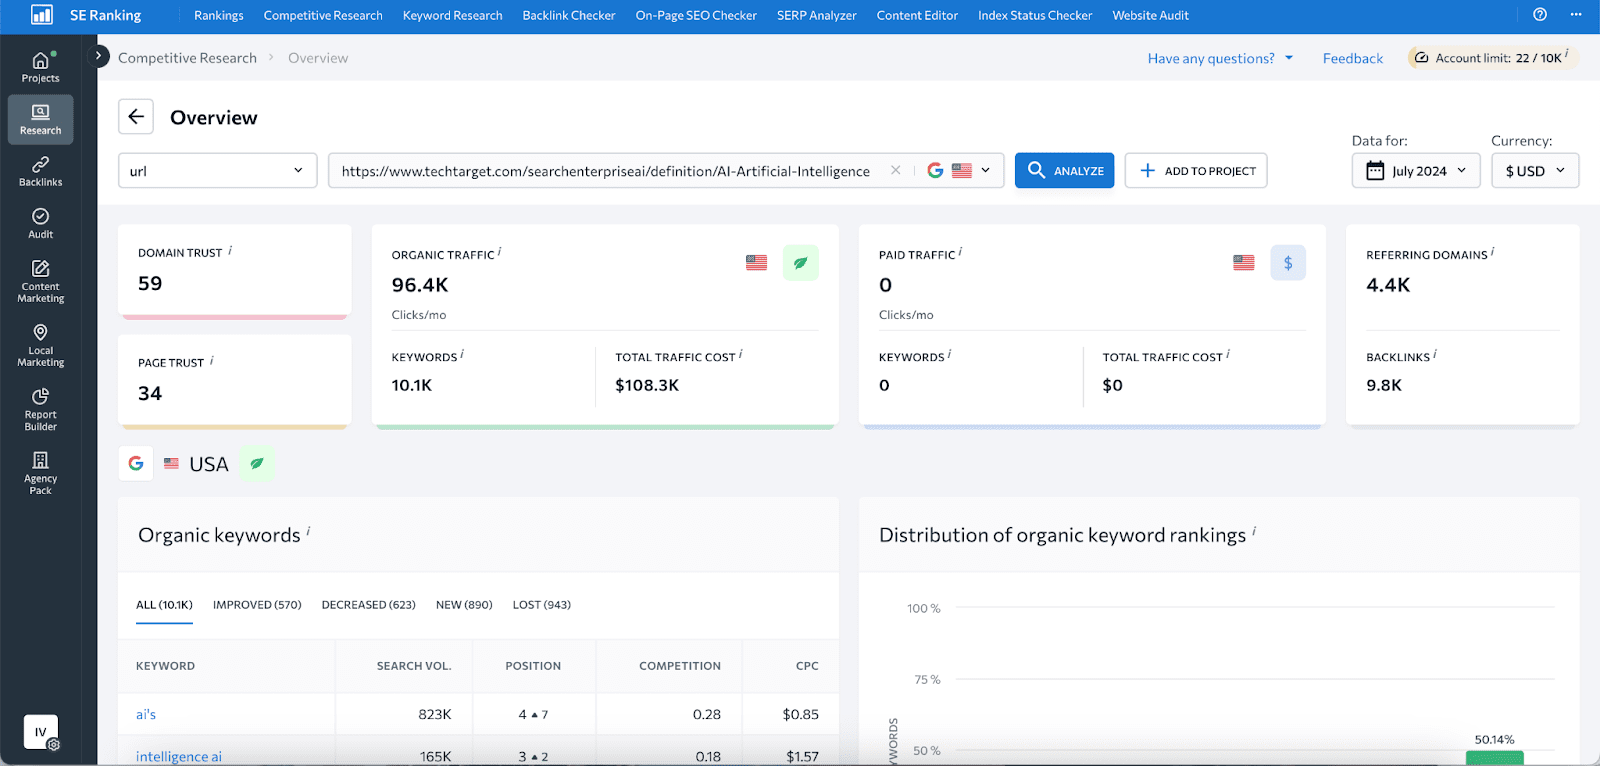Sort by the COMPETITION column header
Screen dimensions: 1600x766
point(680,666)
